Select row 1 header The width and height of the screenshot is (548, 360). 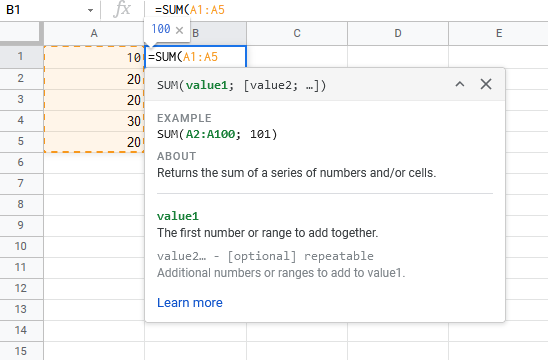click(x=21, y=57)
